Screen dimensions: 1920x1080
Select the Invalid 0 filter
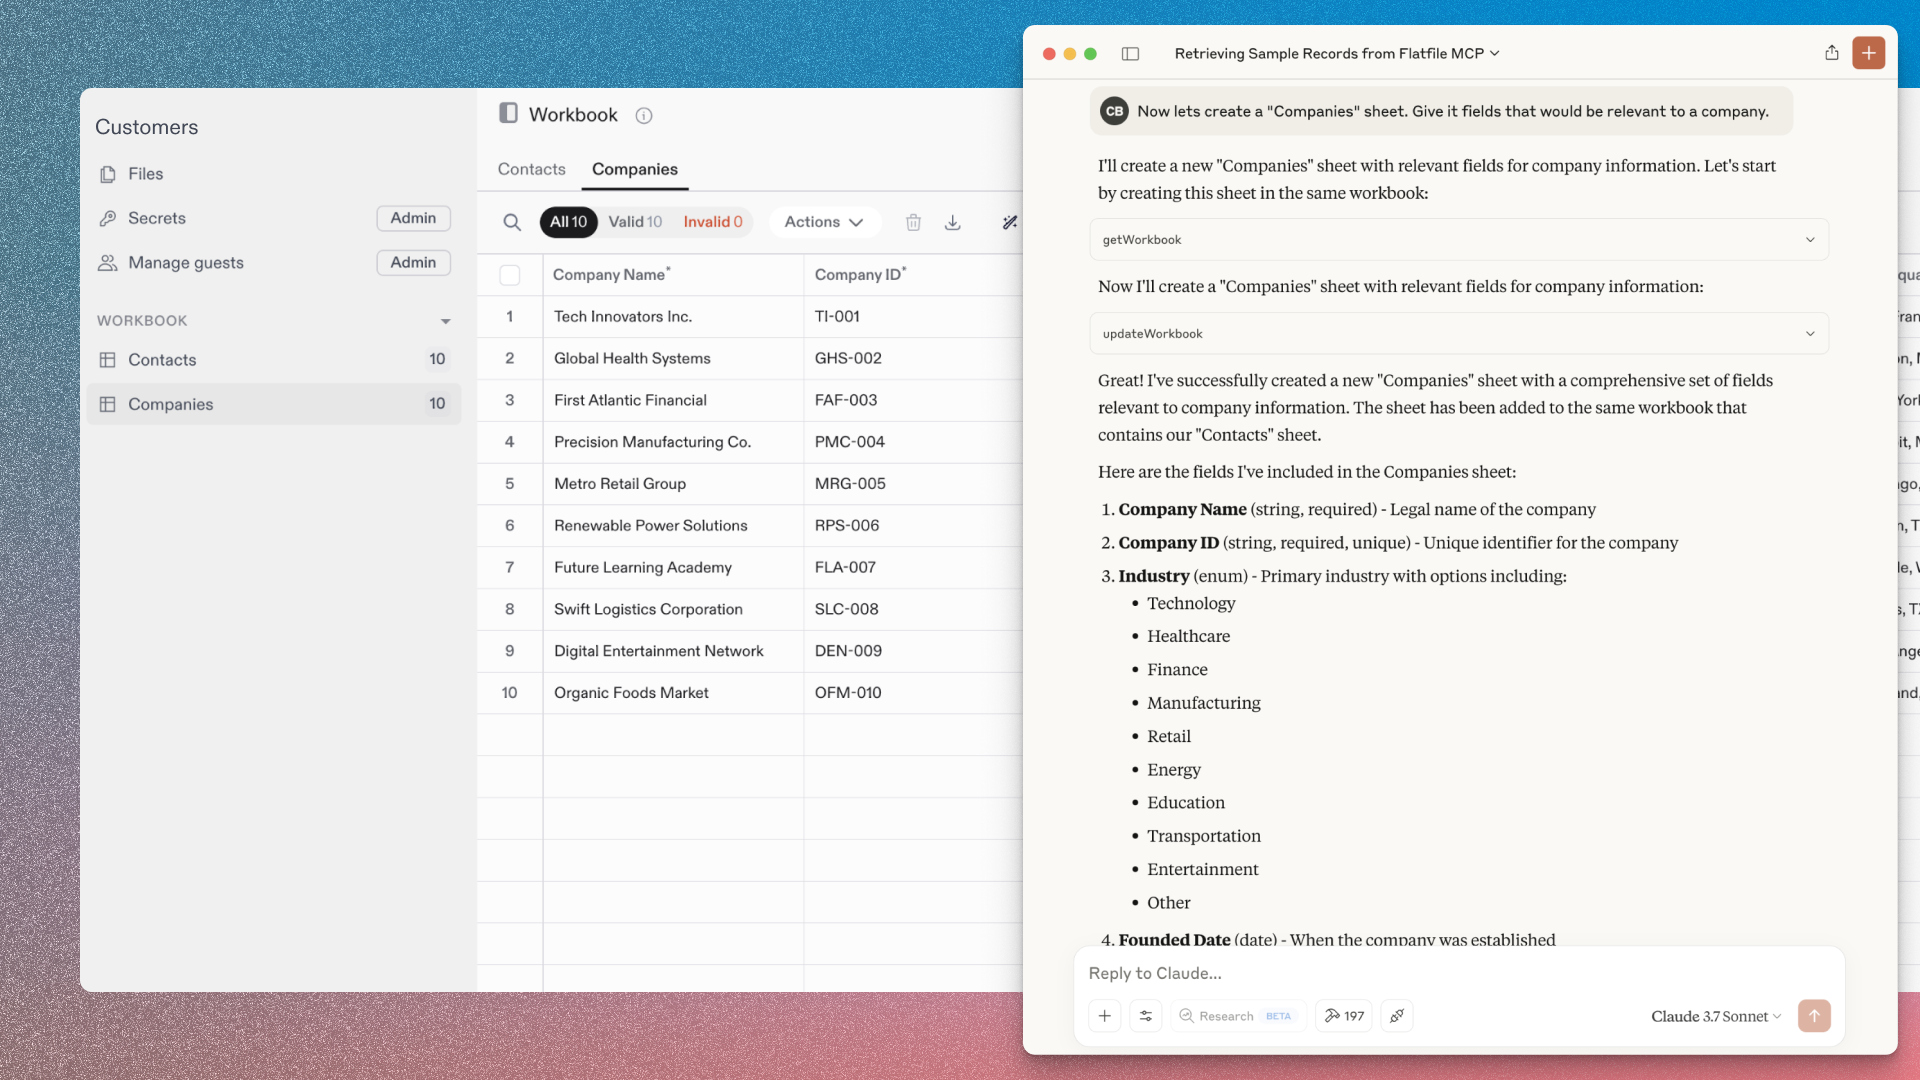point(712,222)
